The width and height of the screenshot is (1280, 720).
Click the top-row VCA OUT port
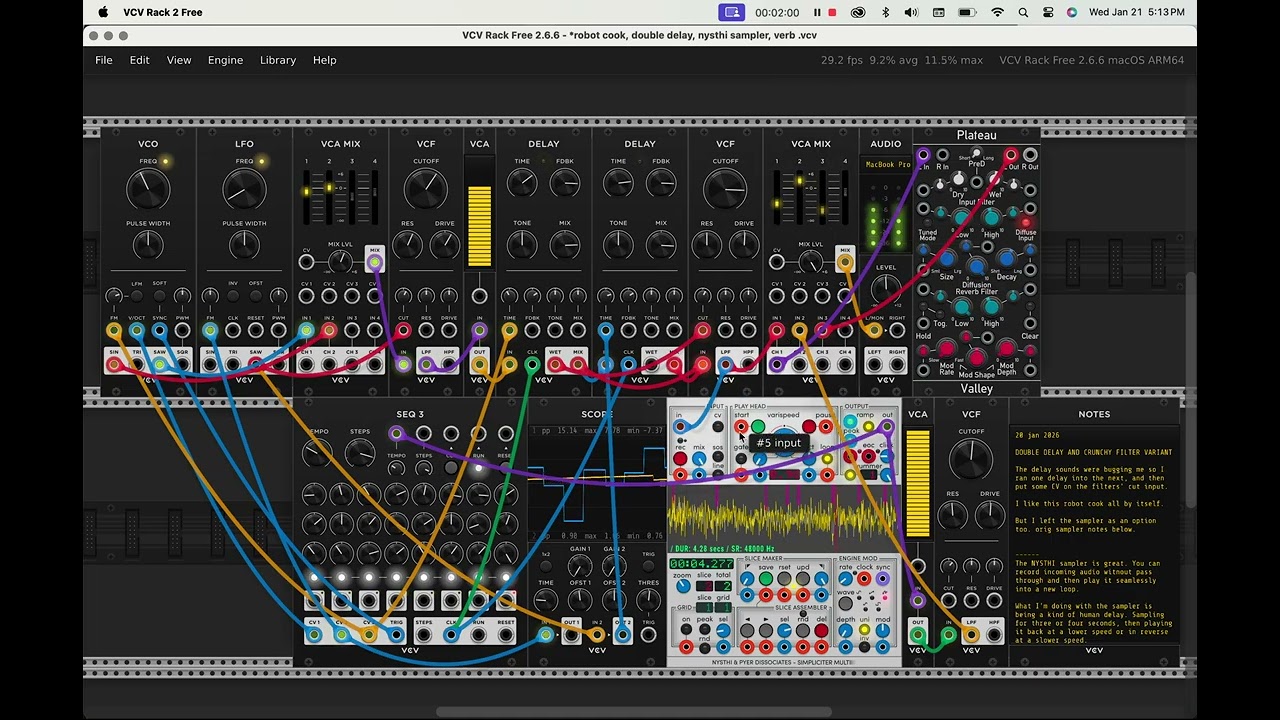click(x=480, y=364)
